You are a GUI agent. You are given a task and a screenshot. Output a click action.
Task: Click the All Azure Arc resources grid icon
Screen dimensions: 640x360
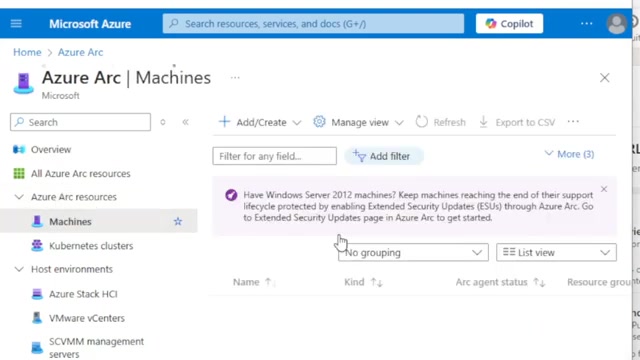19,173
